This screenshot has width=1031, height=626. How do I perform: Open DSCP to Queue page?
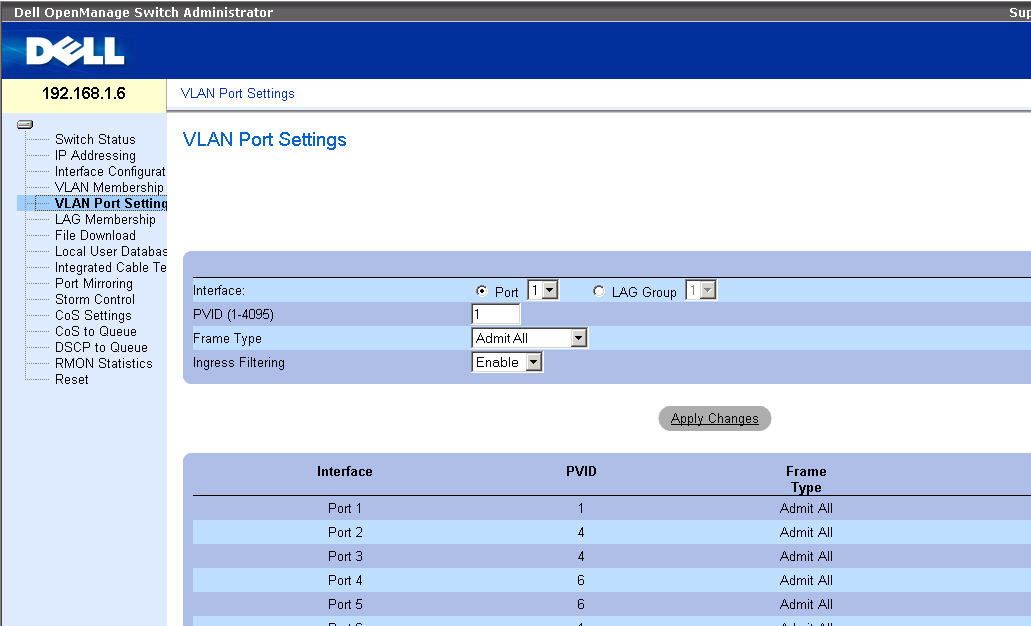click(101, 347)
